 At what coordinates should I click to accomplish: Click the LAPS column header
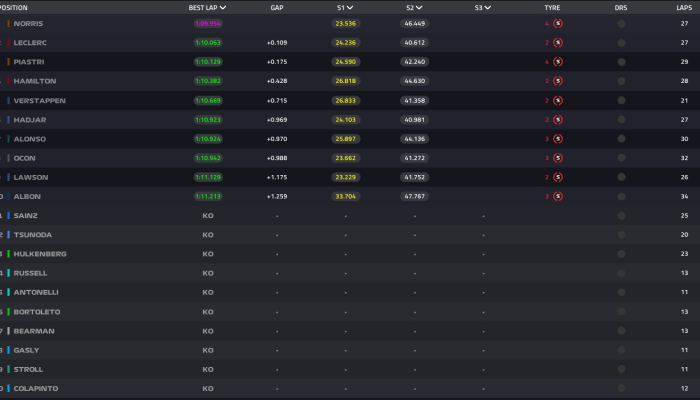[x=684, y=7]
